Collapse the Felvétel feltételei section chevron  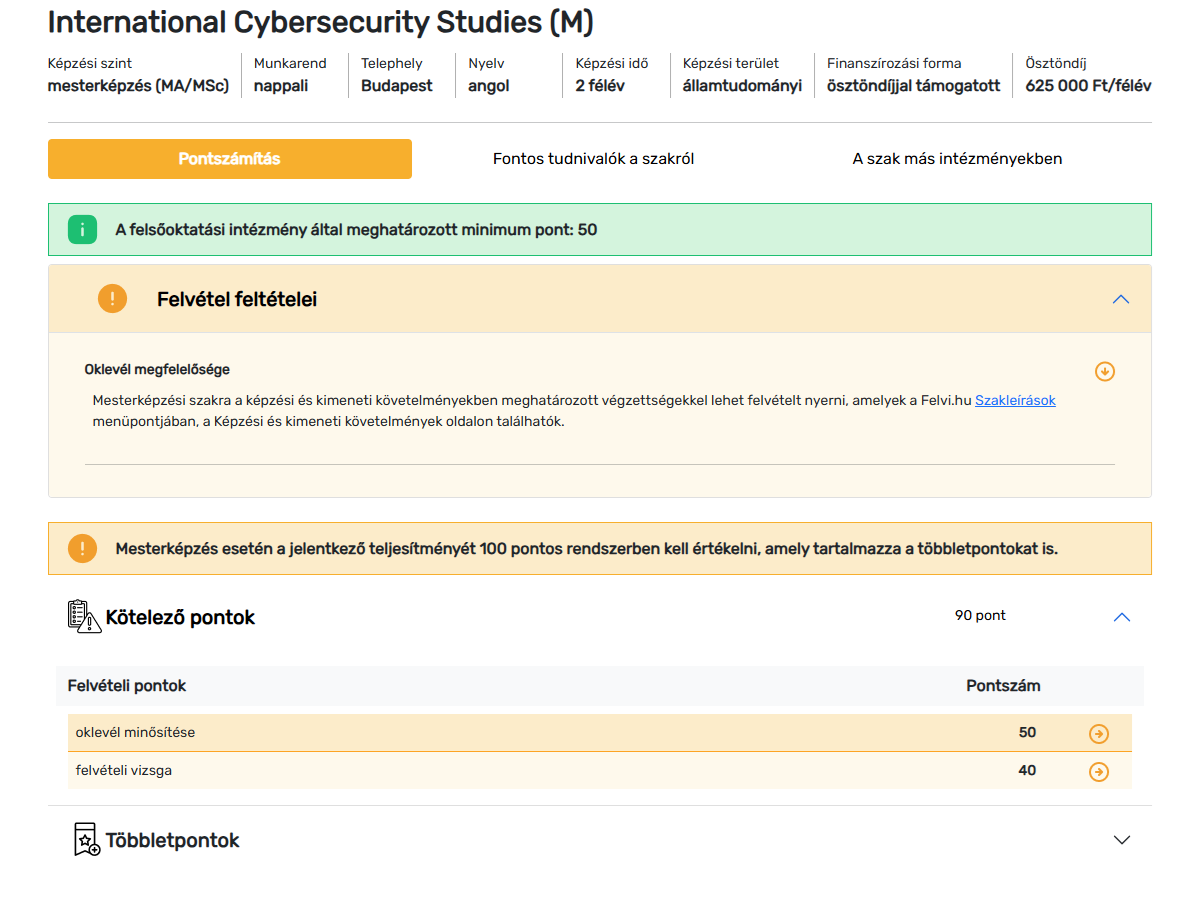tap(1120, 299)
